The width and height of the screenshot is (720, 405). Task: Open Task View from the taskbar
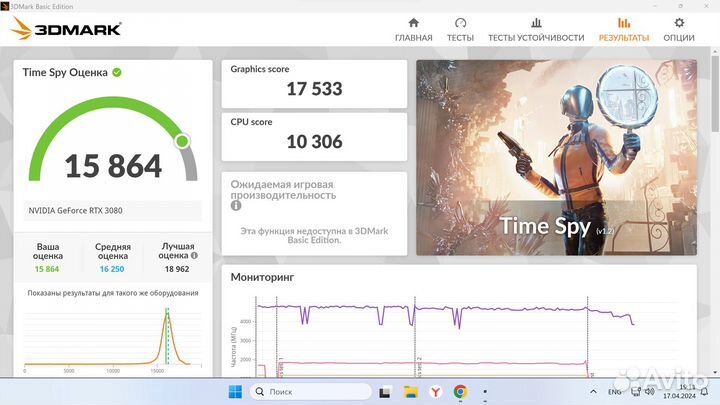384,392
